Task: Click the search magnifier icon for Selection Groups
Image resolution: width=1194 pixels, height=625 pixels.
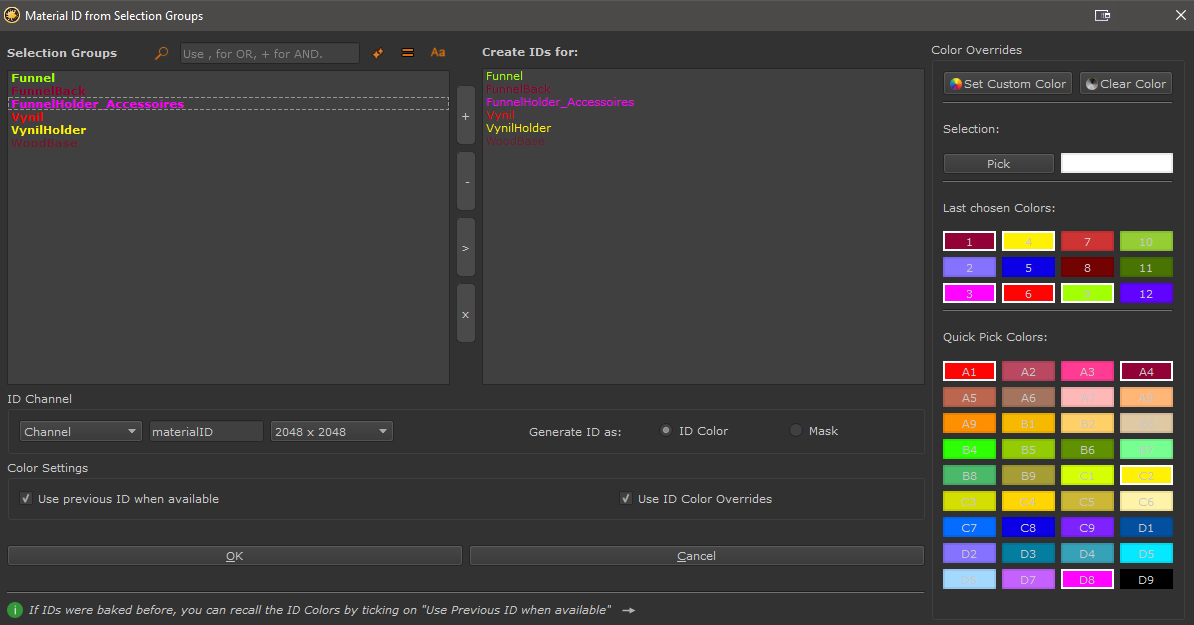Action: coord(162,54)
